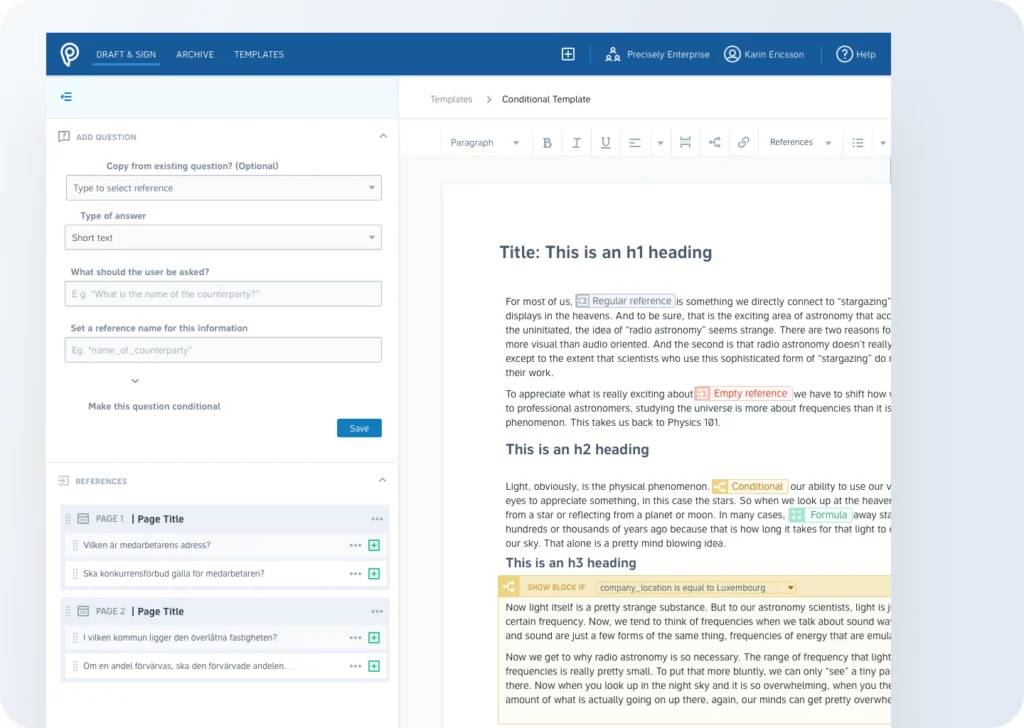Click 'What should the user be asked' field
Screen dimensions: 1024x728
223,294
